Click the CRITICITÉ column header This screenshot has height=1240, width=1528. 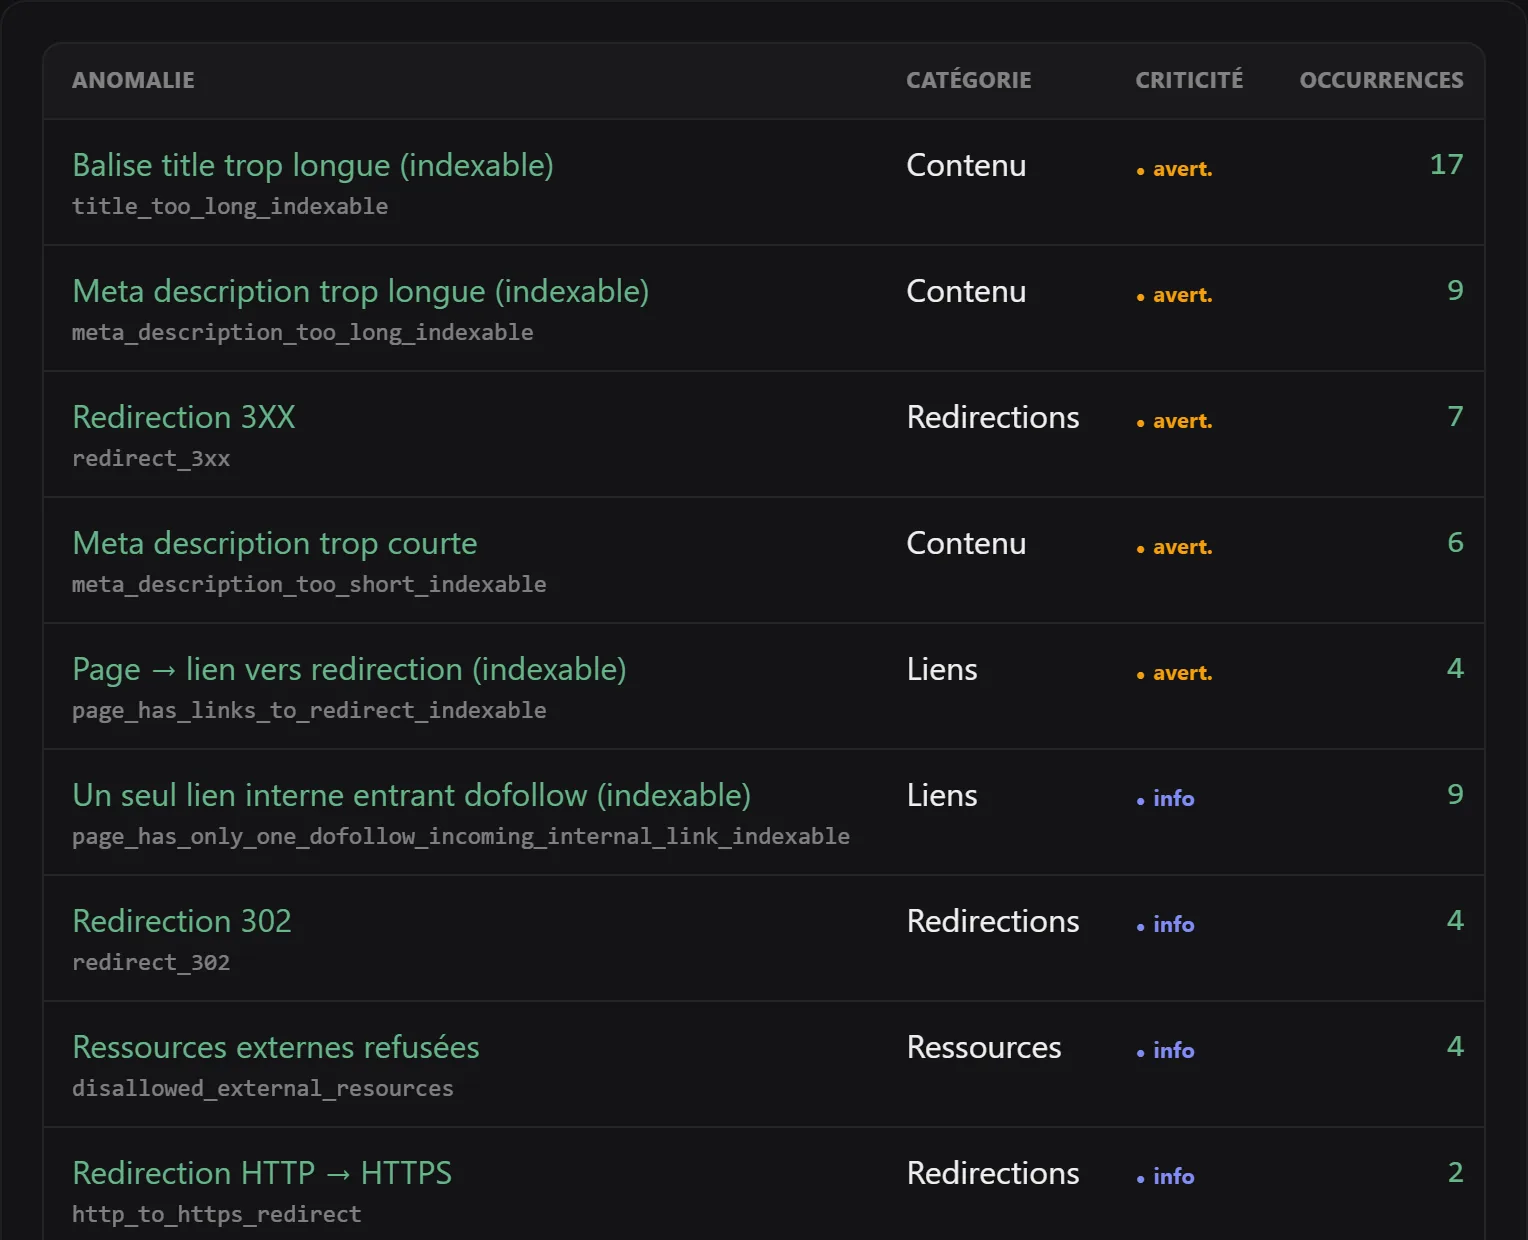(x=1189, y=80)
